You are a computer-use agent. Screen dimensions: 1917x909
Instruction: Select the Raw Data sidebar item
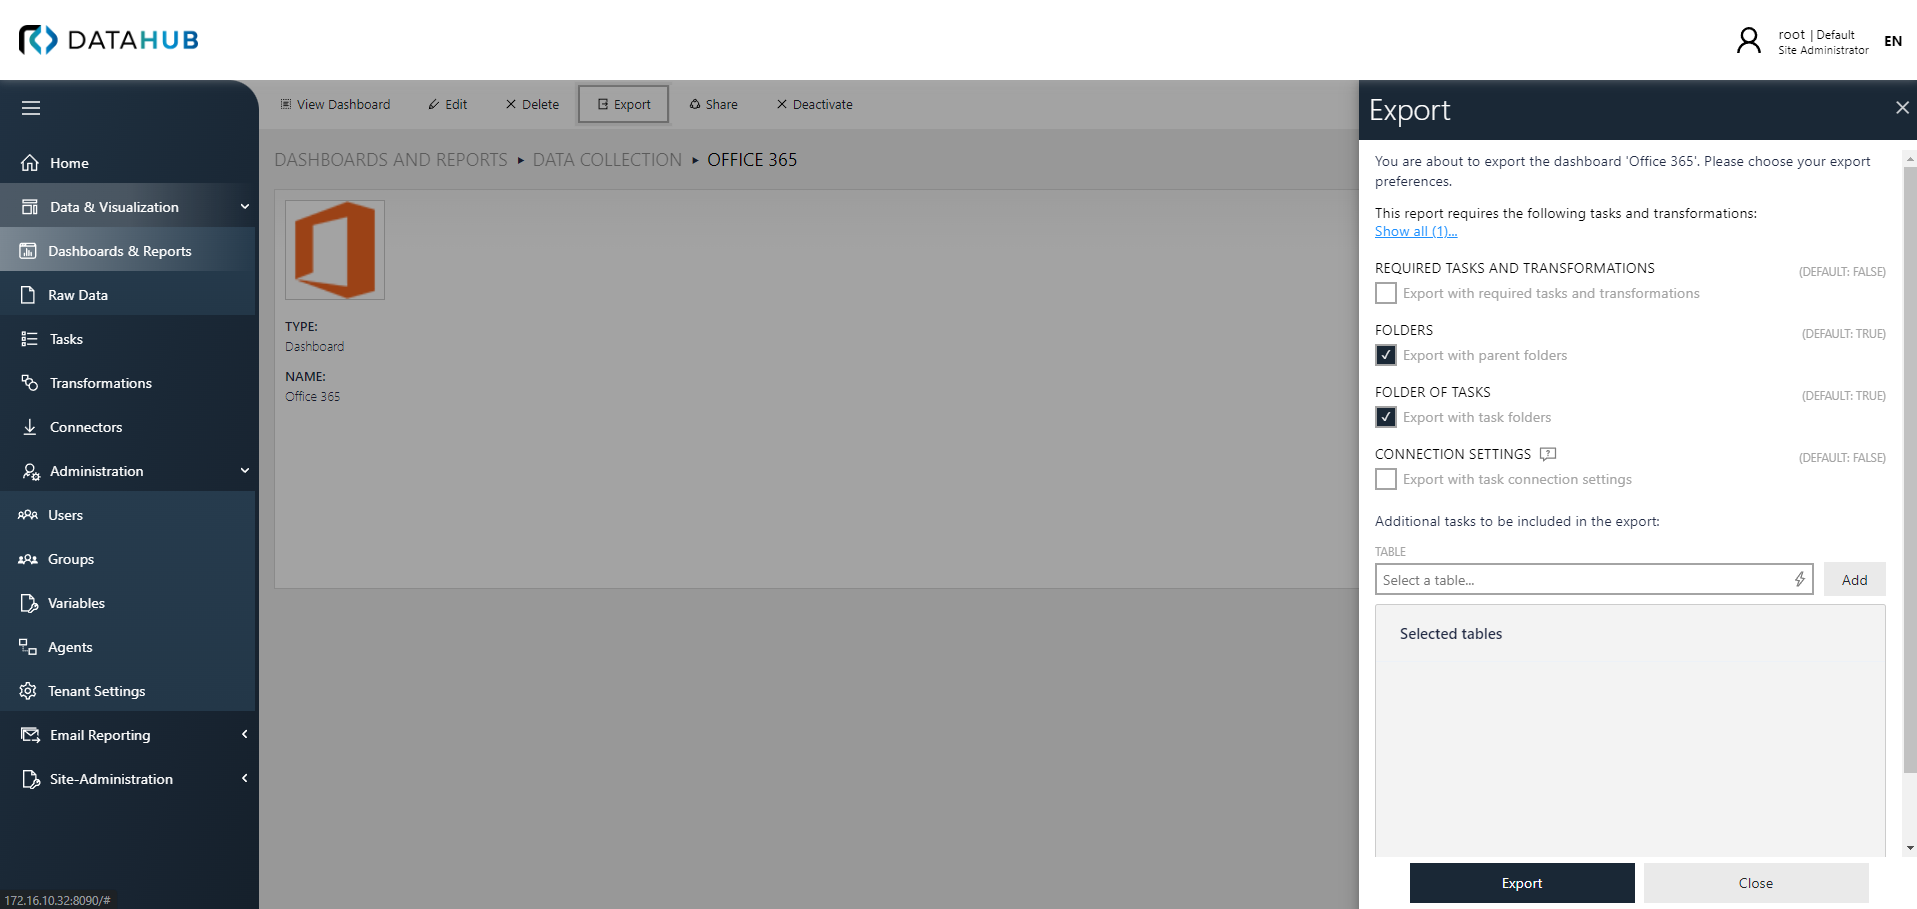[80, 294]
